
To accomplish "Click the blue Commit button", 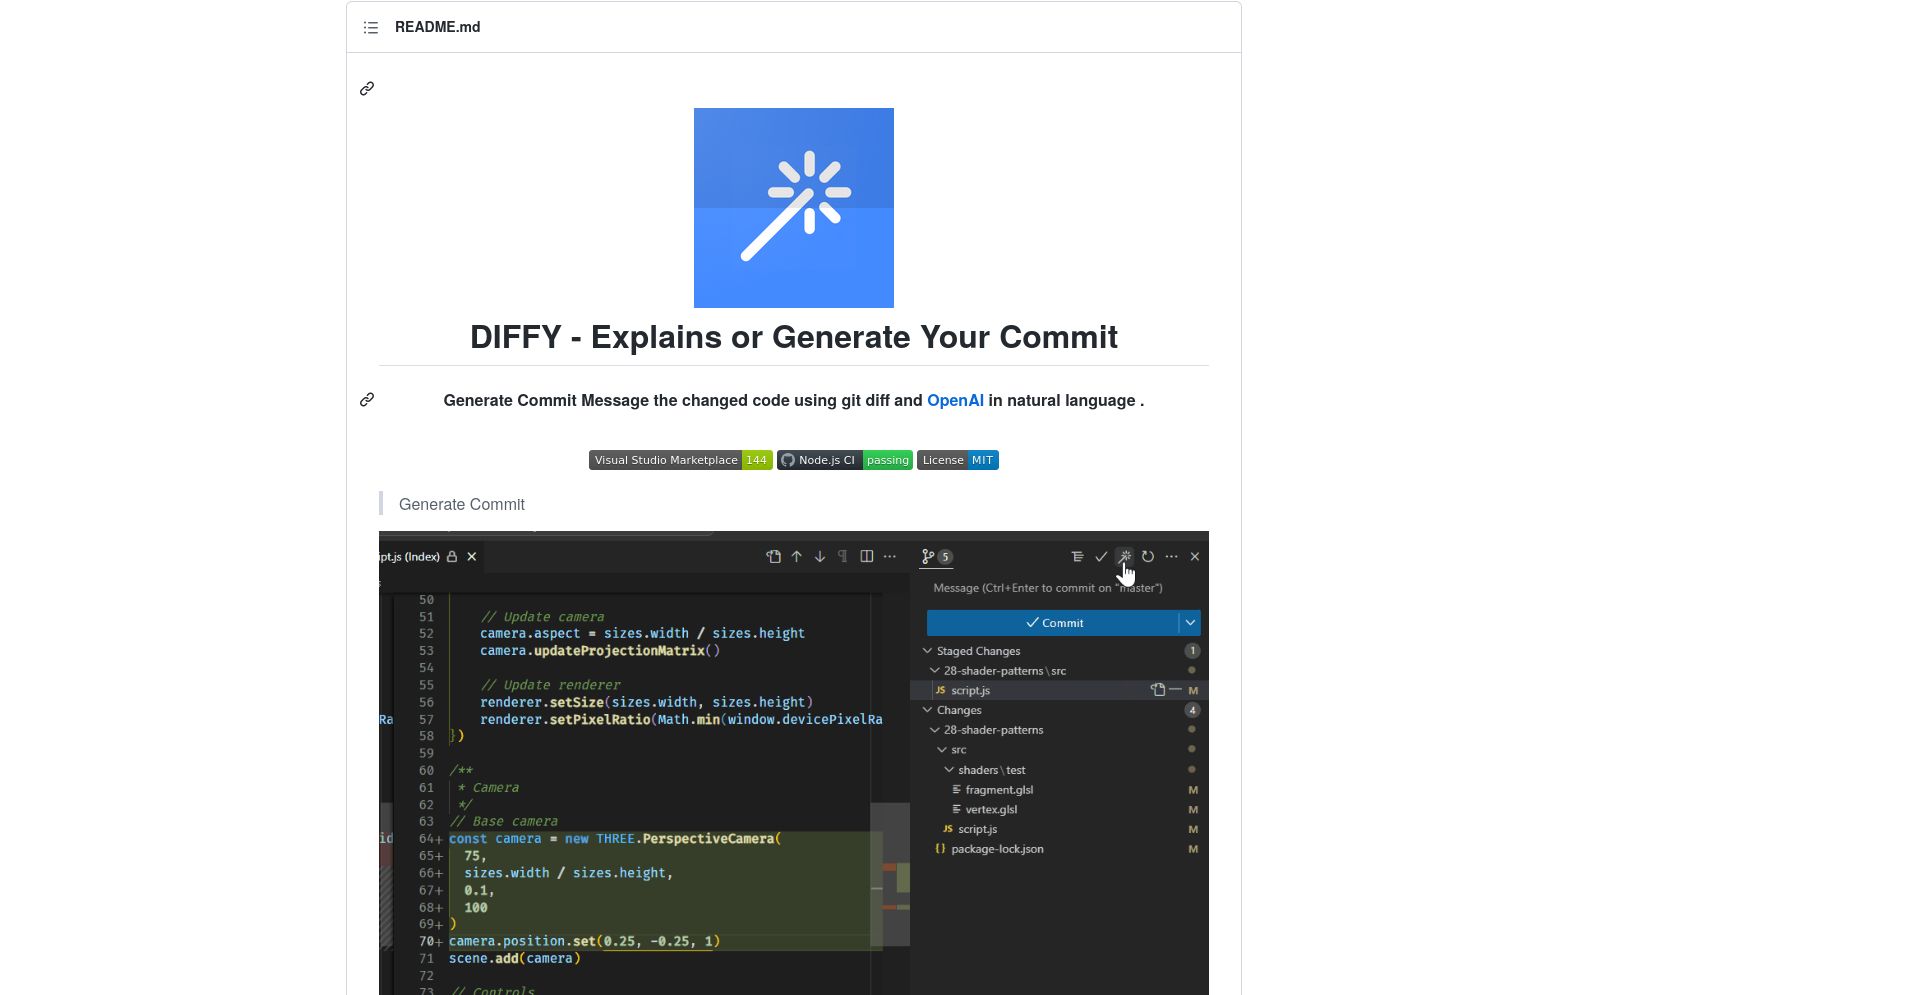I will click(x=1052, y=623).
